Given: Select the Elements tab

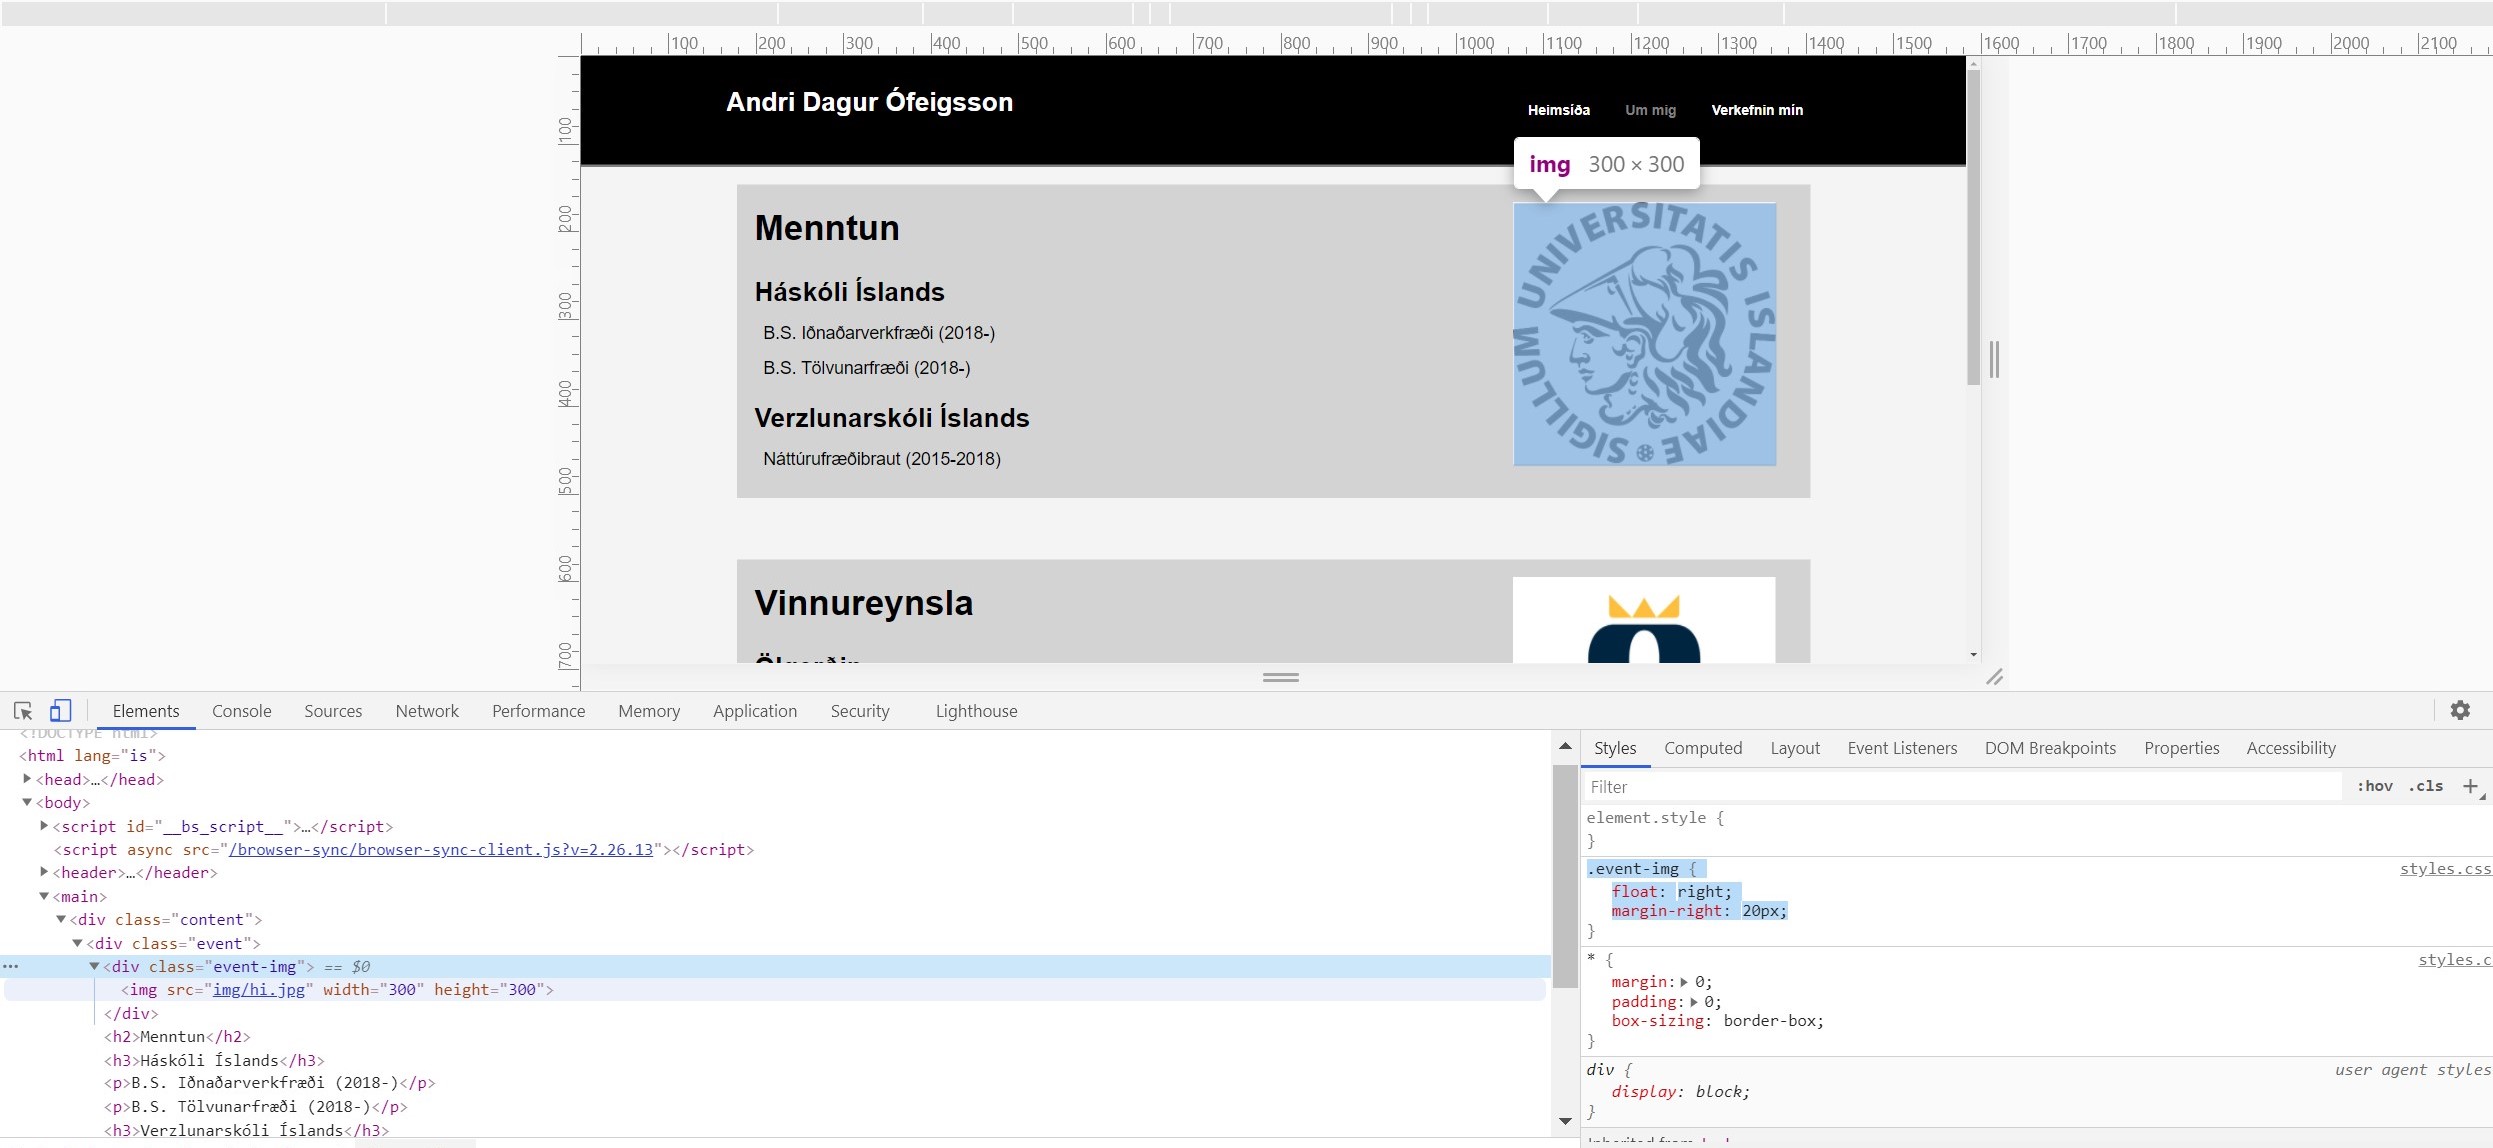Looking at the screenshot, I should 146,711.
